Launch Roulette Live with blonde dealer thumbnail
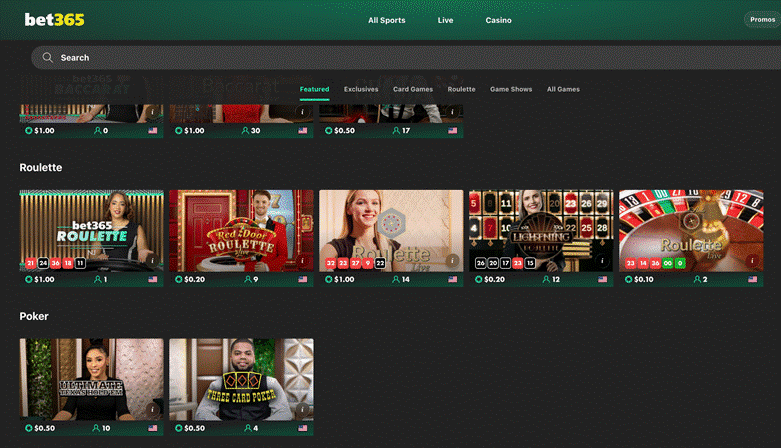The height and width of the screenshot is (448, 781). (x=391, y=231)
